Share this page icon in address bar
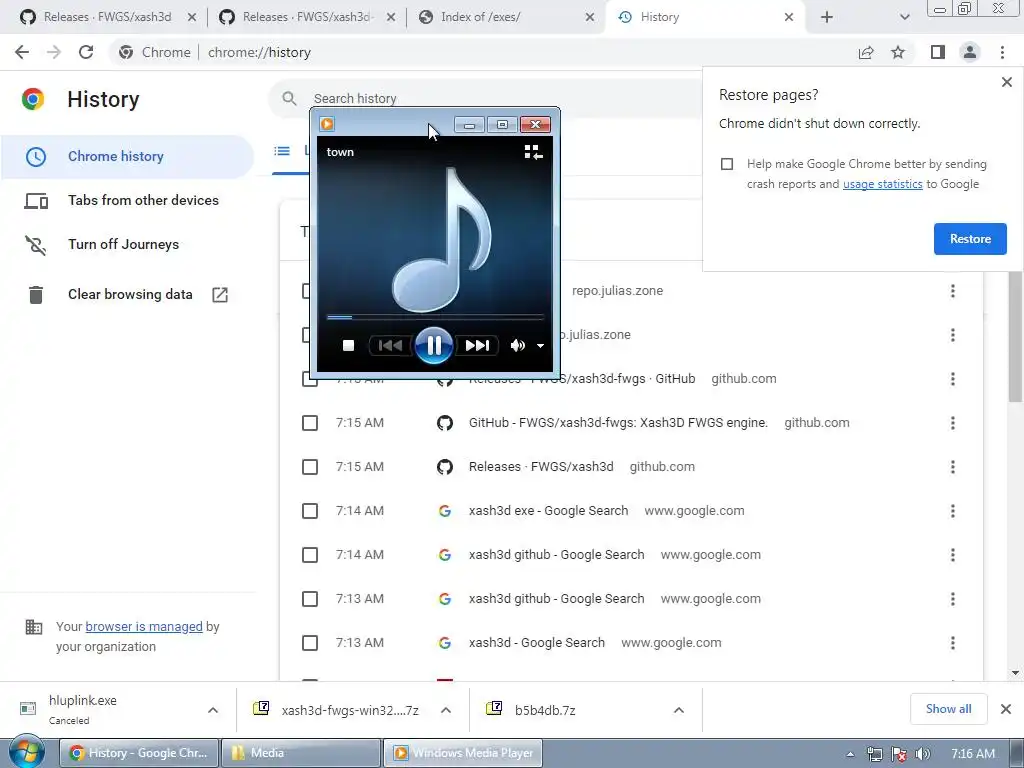1024x768 pixels. pos(866,52)
